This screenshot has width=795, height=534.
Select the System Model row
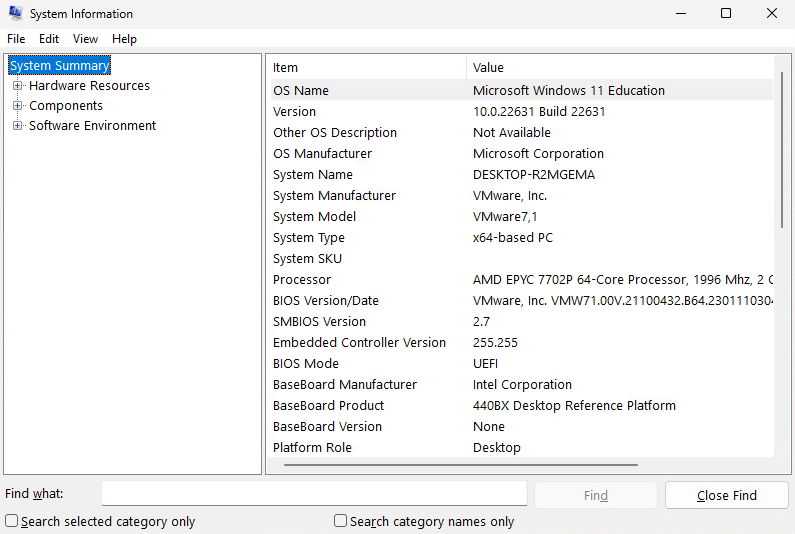(x=522, y=217)
